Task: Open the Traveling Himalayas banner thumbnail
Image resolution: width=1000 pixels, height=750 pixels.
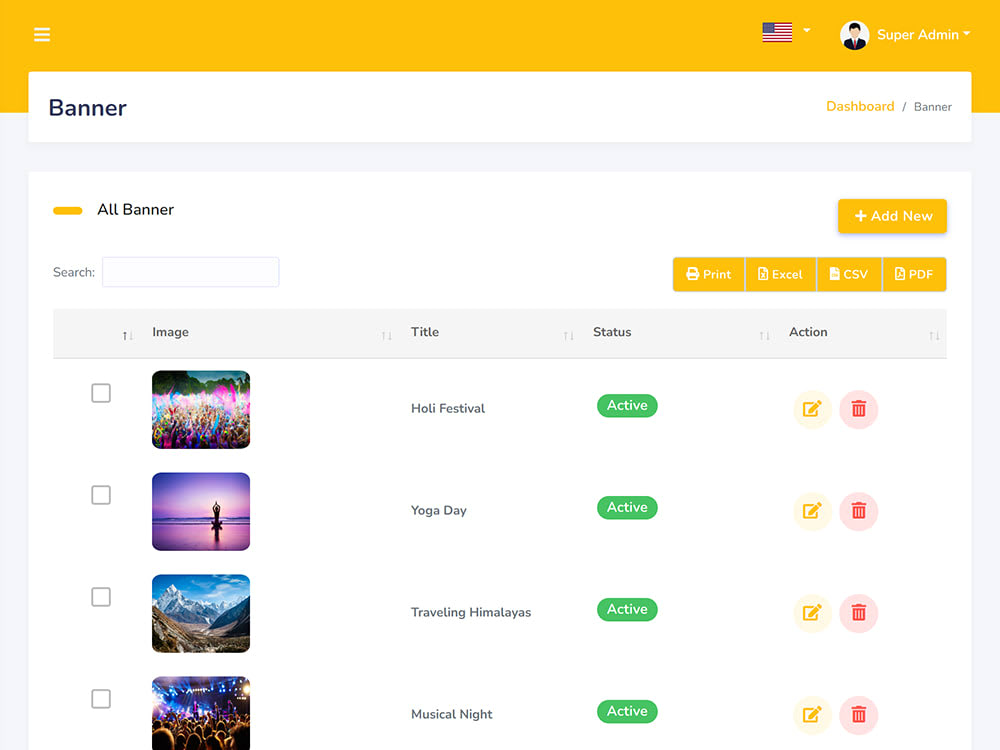Action: point(201,614)
